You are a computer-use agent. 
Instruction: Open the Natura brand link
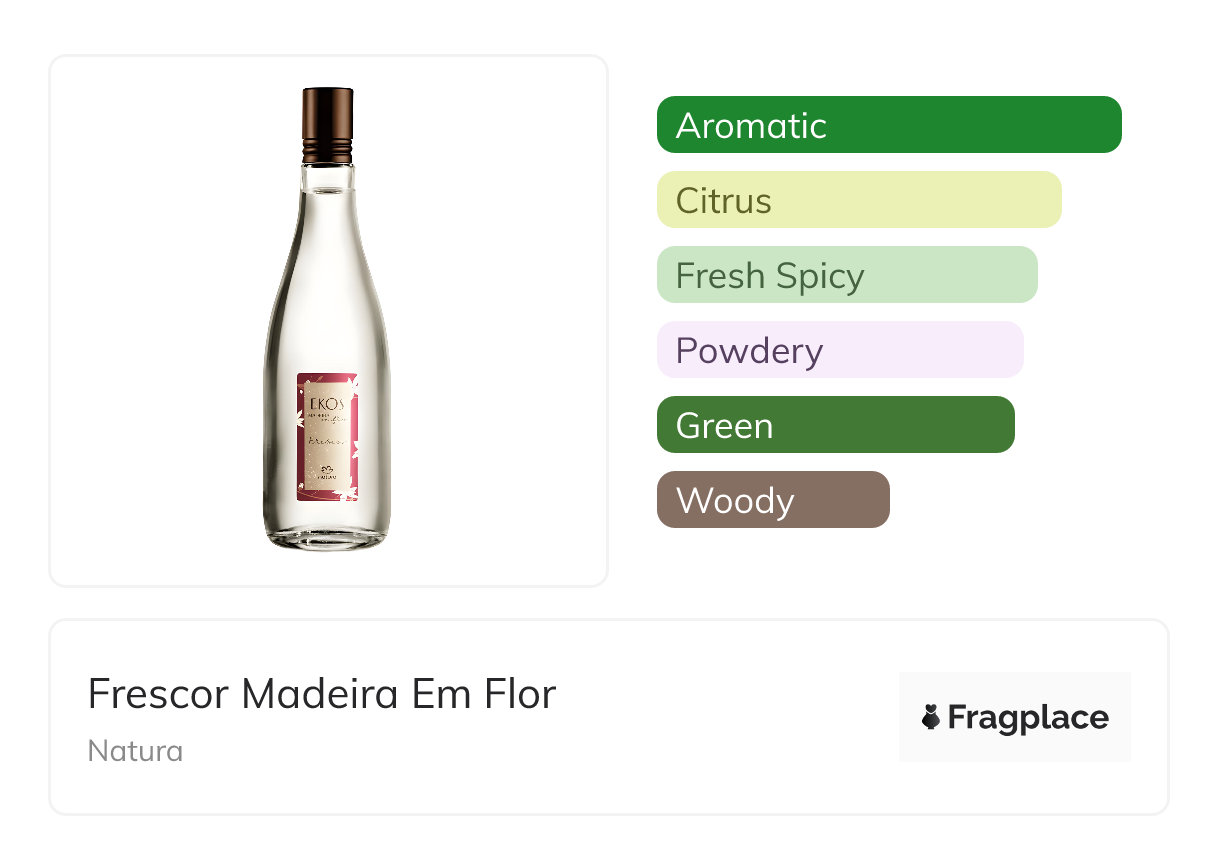pyautogui.click(x=135, y=751)
